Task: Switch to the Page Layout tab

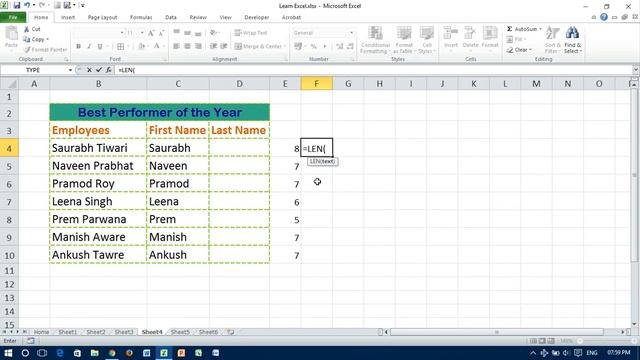Action: (x=102, y=18)
